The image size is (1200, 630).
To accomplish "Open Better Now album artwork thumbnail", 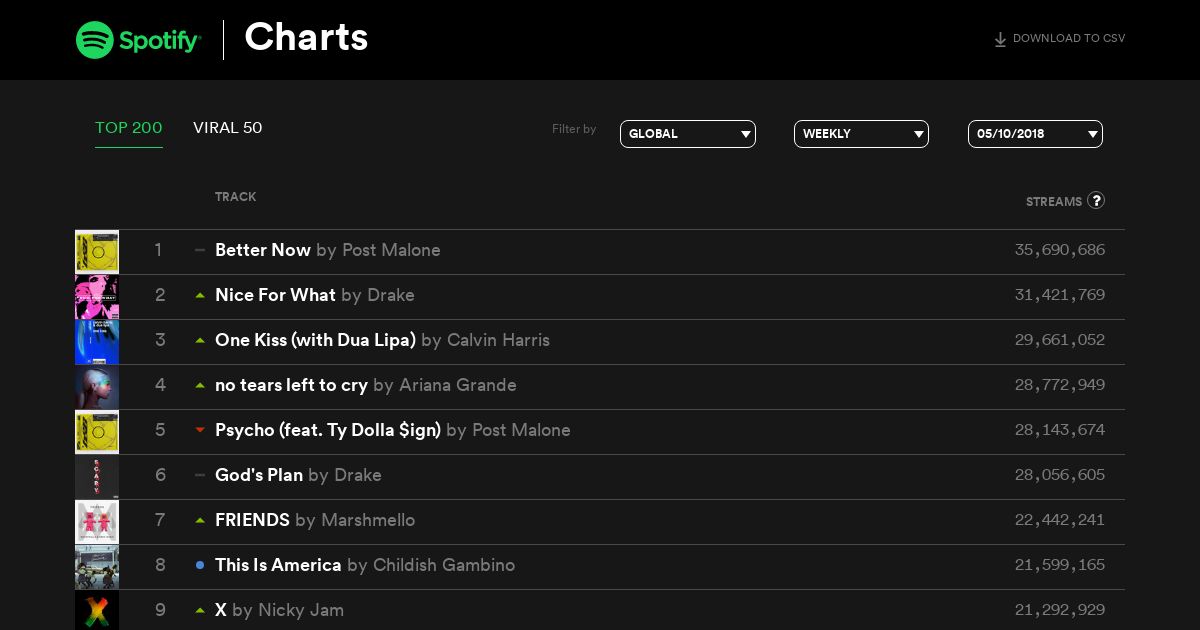I will 97,252.
